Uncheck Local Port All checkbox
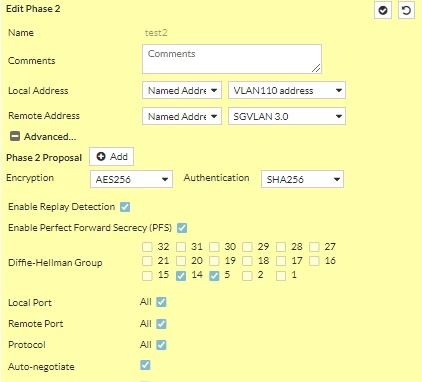 161,302
